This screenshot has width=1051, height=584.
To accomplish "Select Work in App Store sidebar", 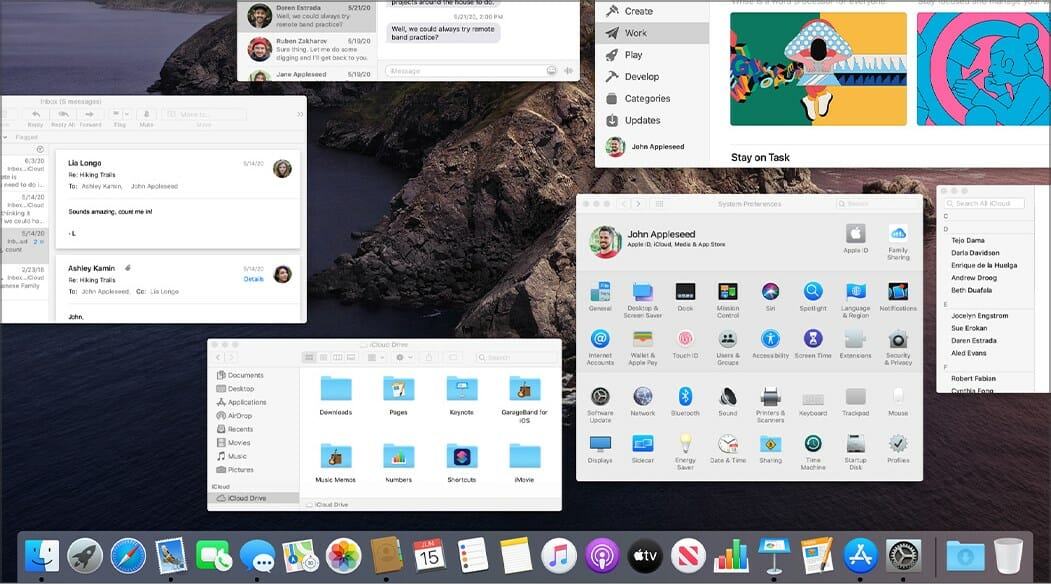I will point(652,33).
